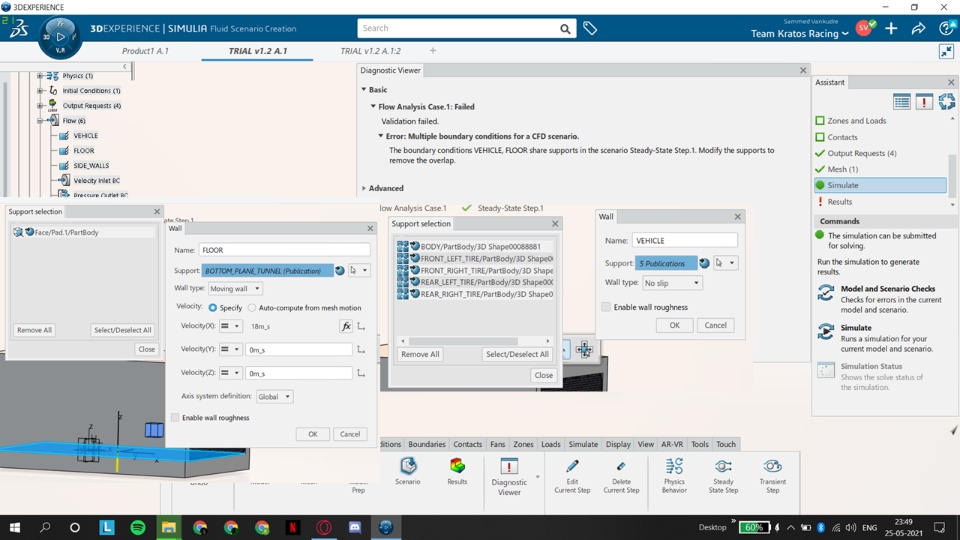Click the robot manipulator icon near viewport
The width and height of the screenshot is (960, 540).
coord(584,350)
